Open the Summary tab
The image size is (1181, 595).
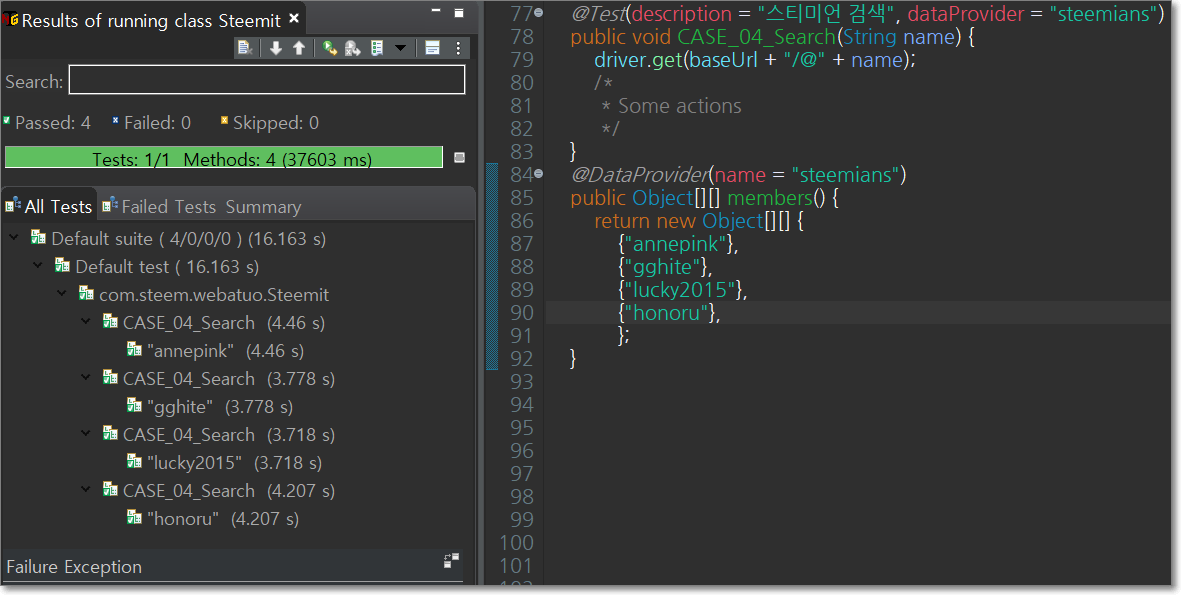coord(263,206)
